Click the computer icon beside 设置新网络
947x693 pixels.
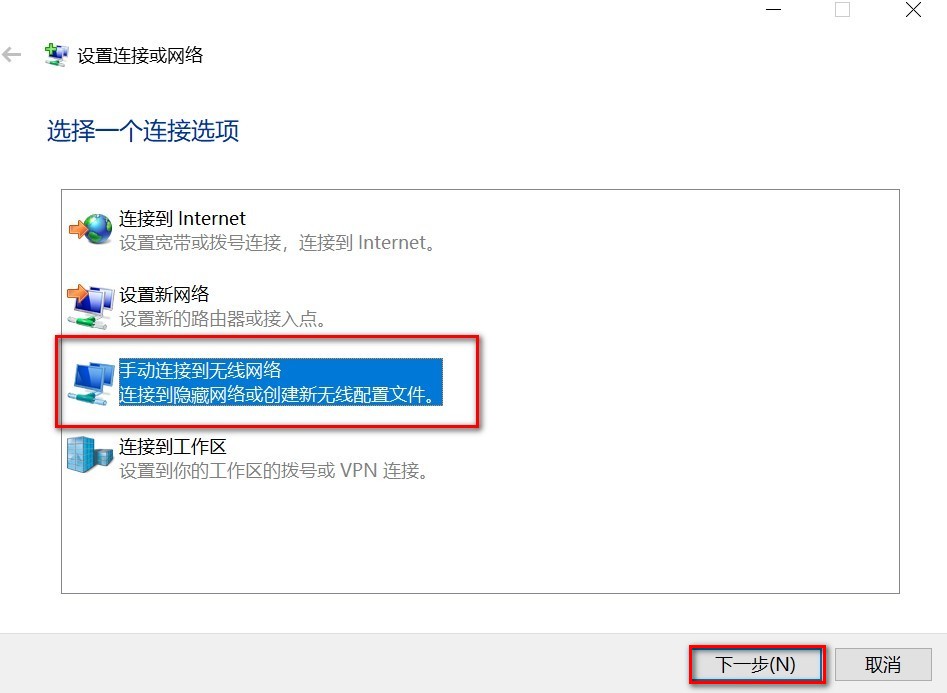[91, 306]
